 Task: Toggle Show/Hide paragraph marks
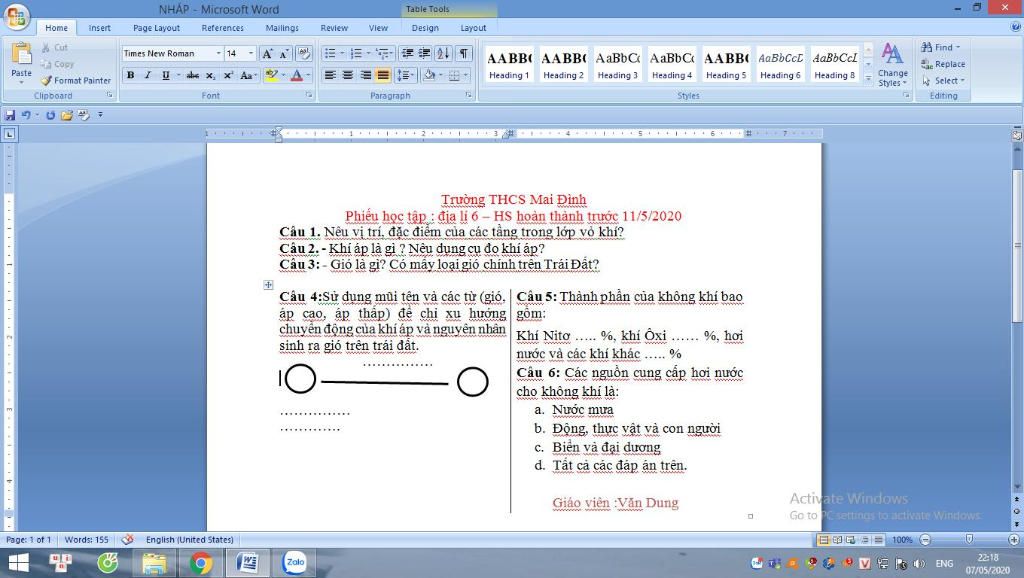[463, 54]
